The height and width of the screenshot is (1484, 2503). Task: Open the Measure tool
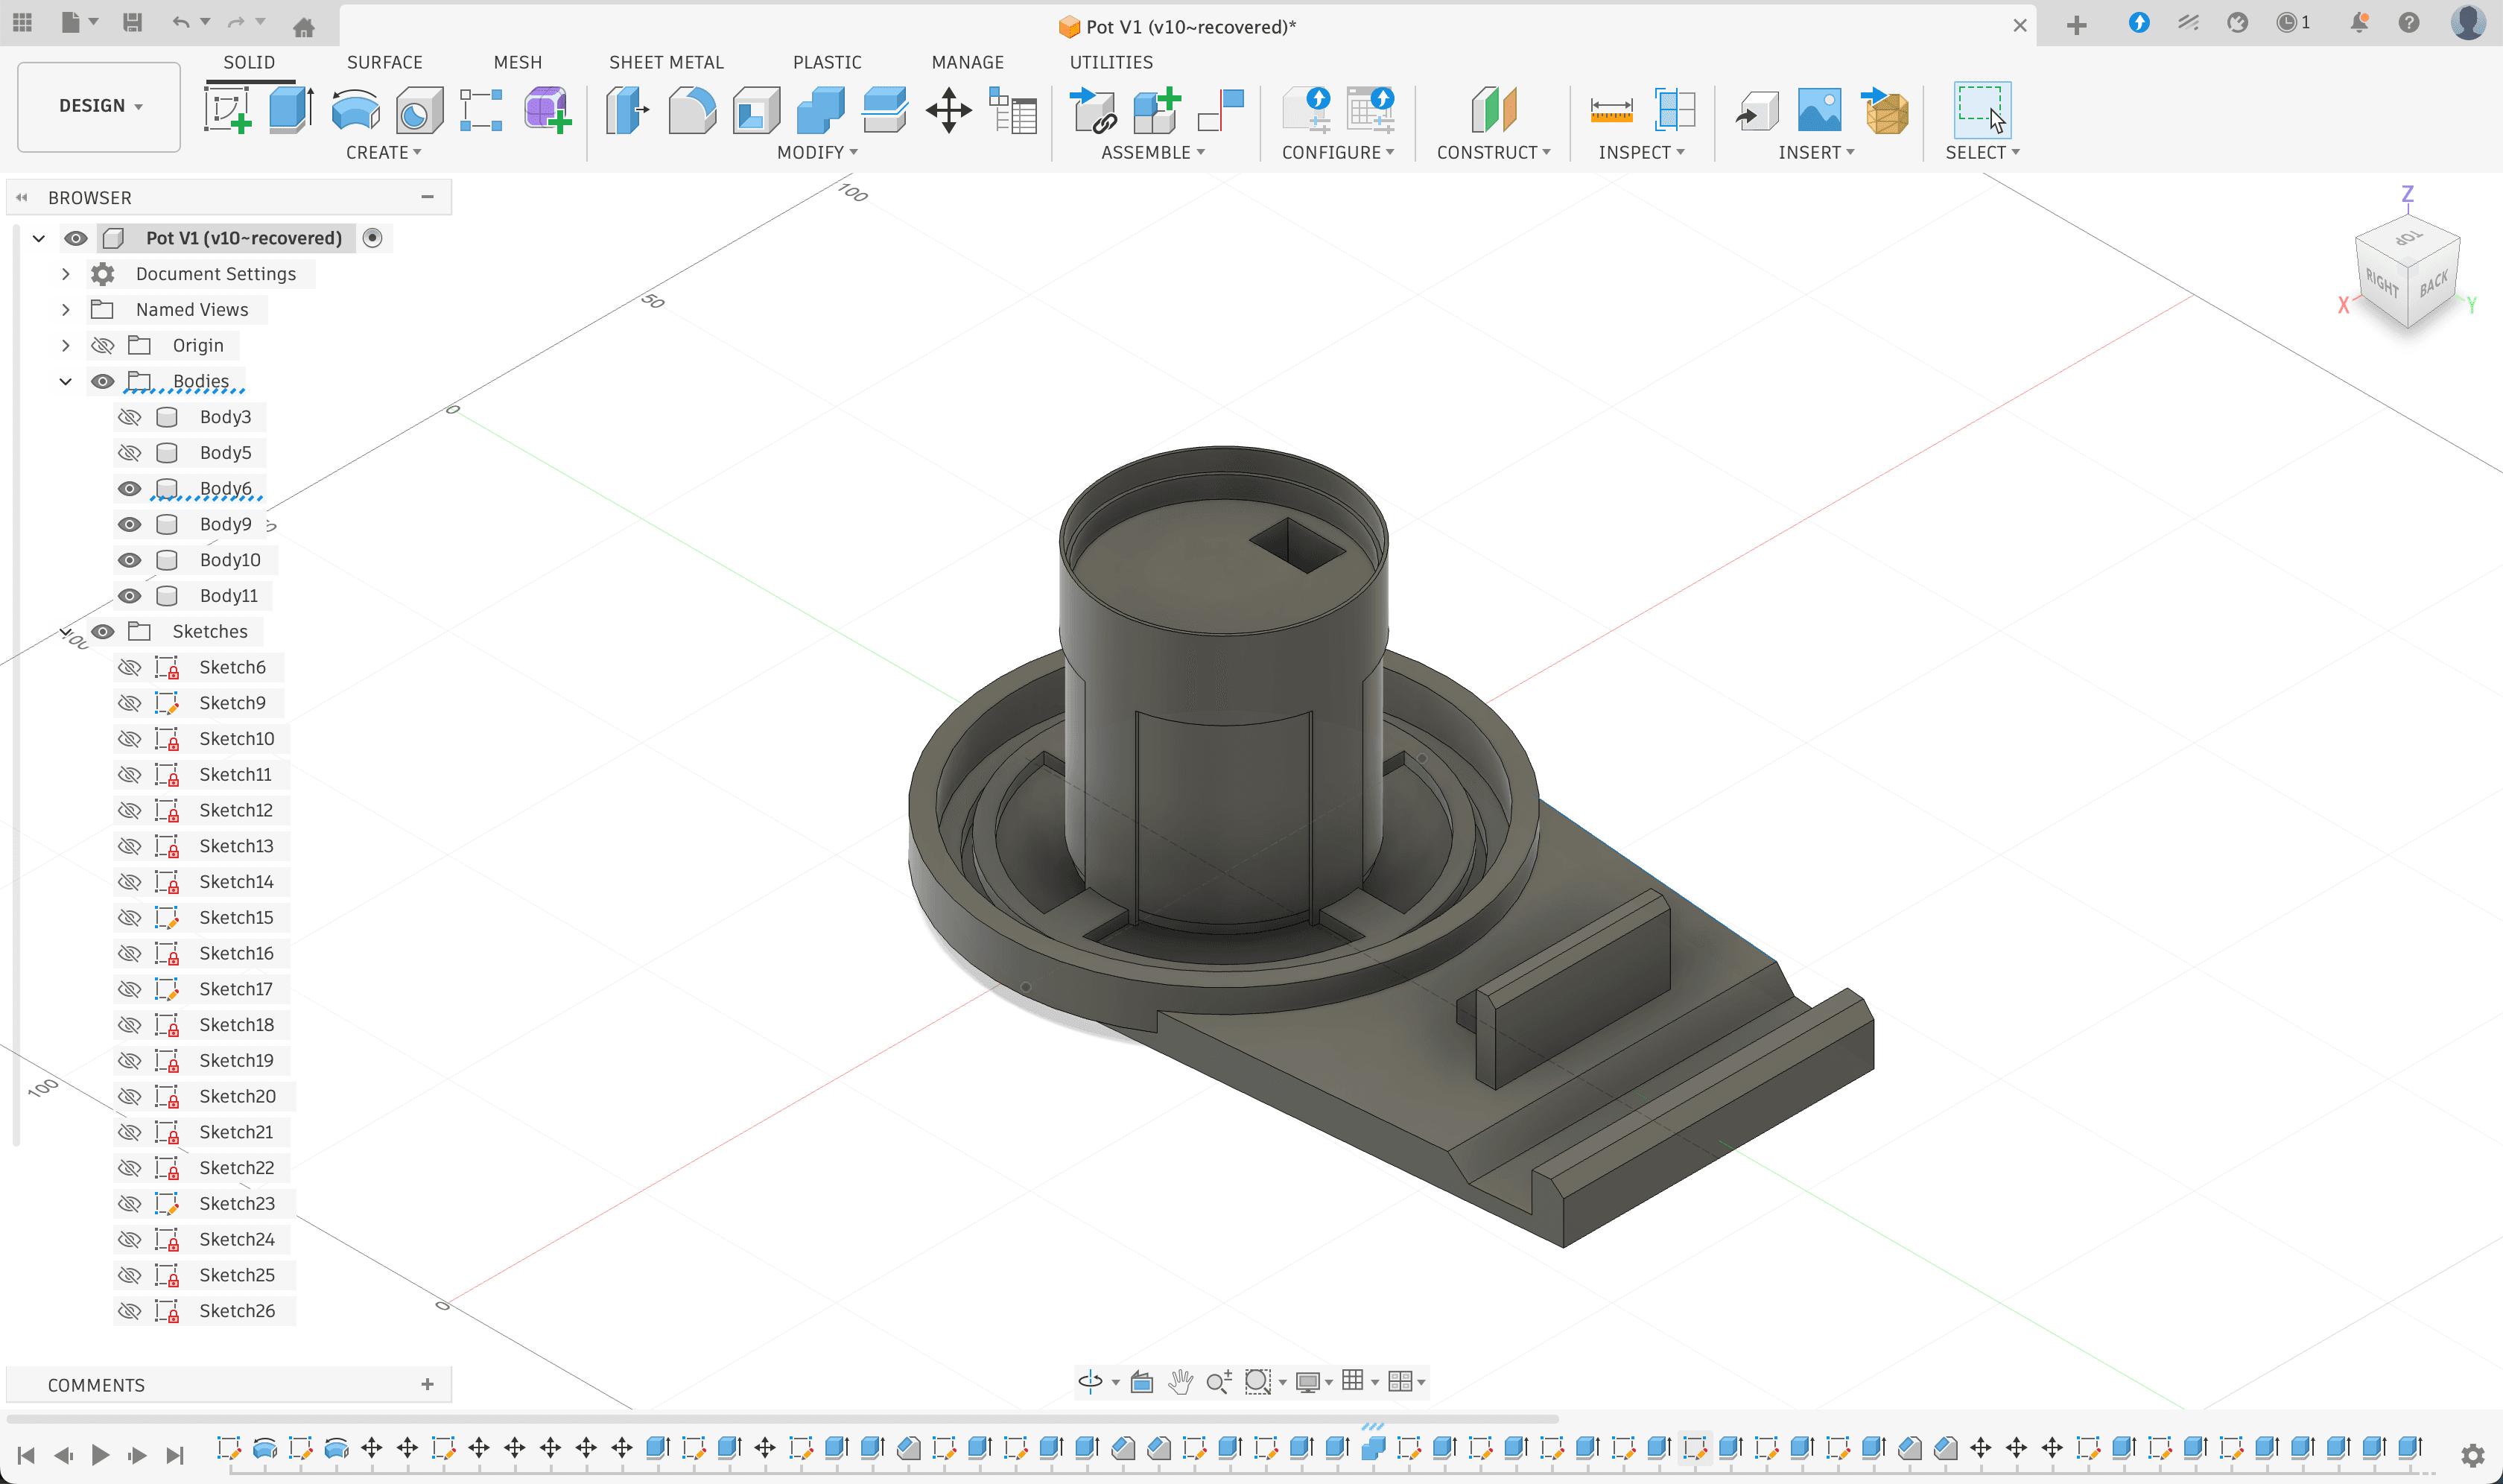pos(1611,109)
